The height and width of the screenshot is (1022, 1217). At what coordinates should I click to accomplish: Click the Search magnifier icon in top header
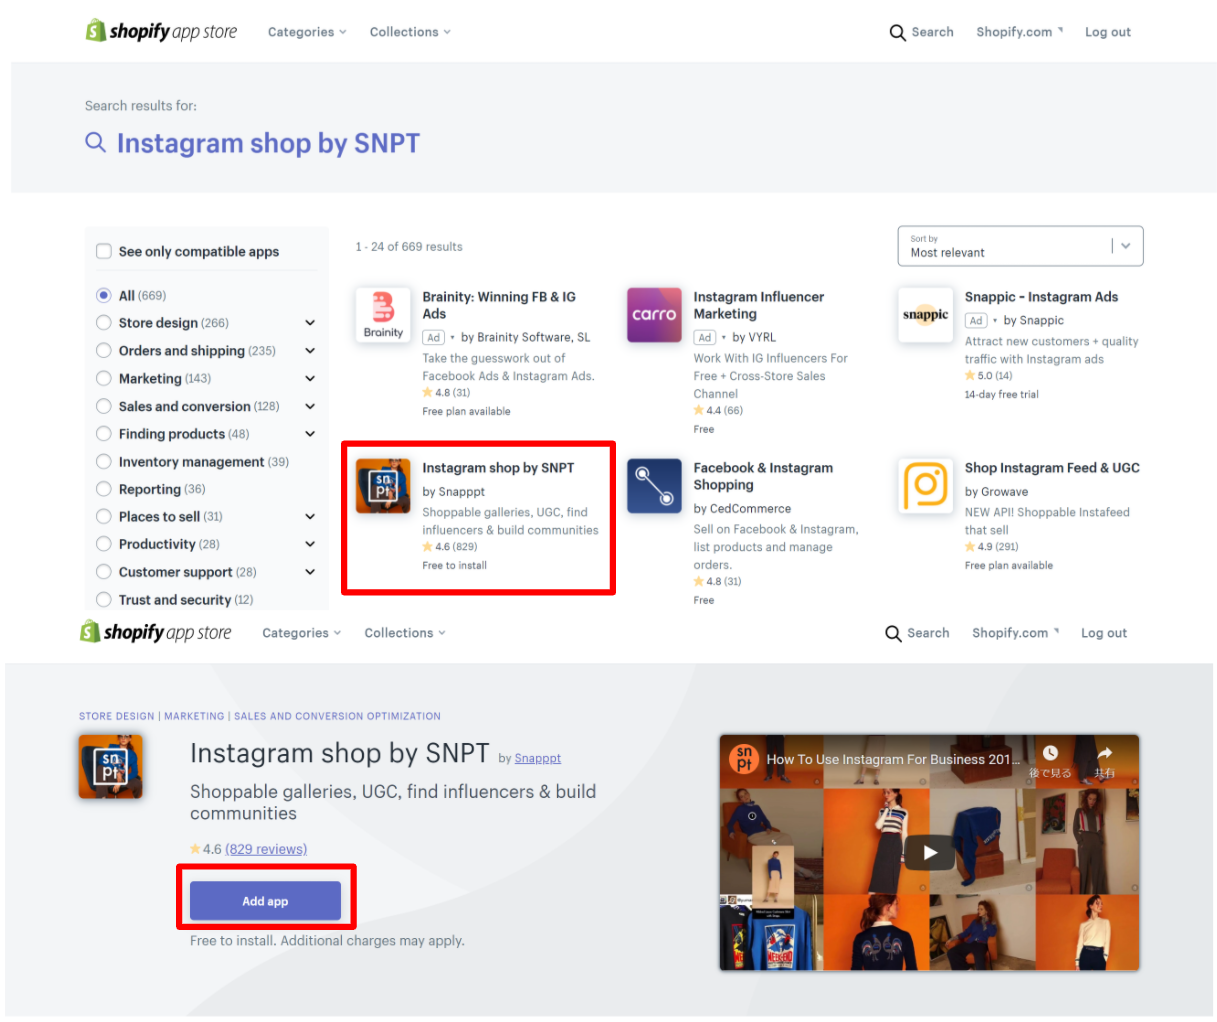pyautogui.click(x=897, y=32)
